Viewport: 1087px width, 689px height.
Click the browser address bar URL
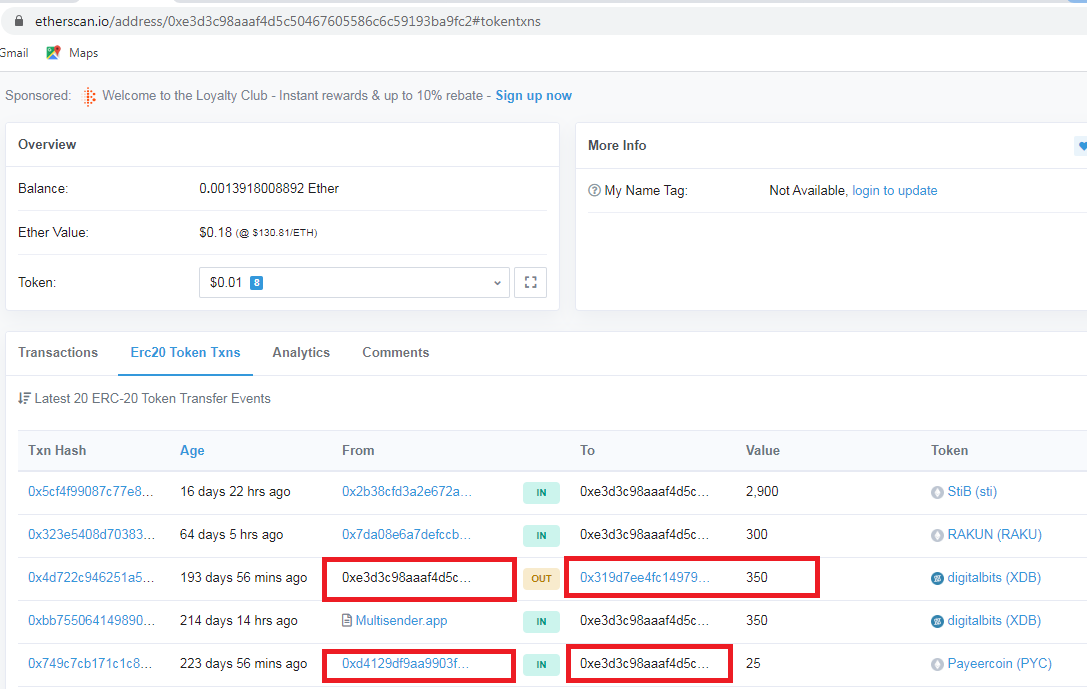(288, 21)
